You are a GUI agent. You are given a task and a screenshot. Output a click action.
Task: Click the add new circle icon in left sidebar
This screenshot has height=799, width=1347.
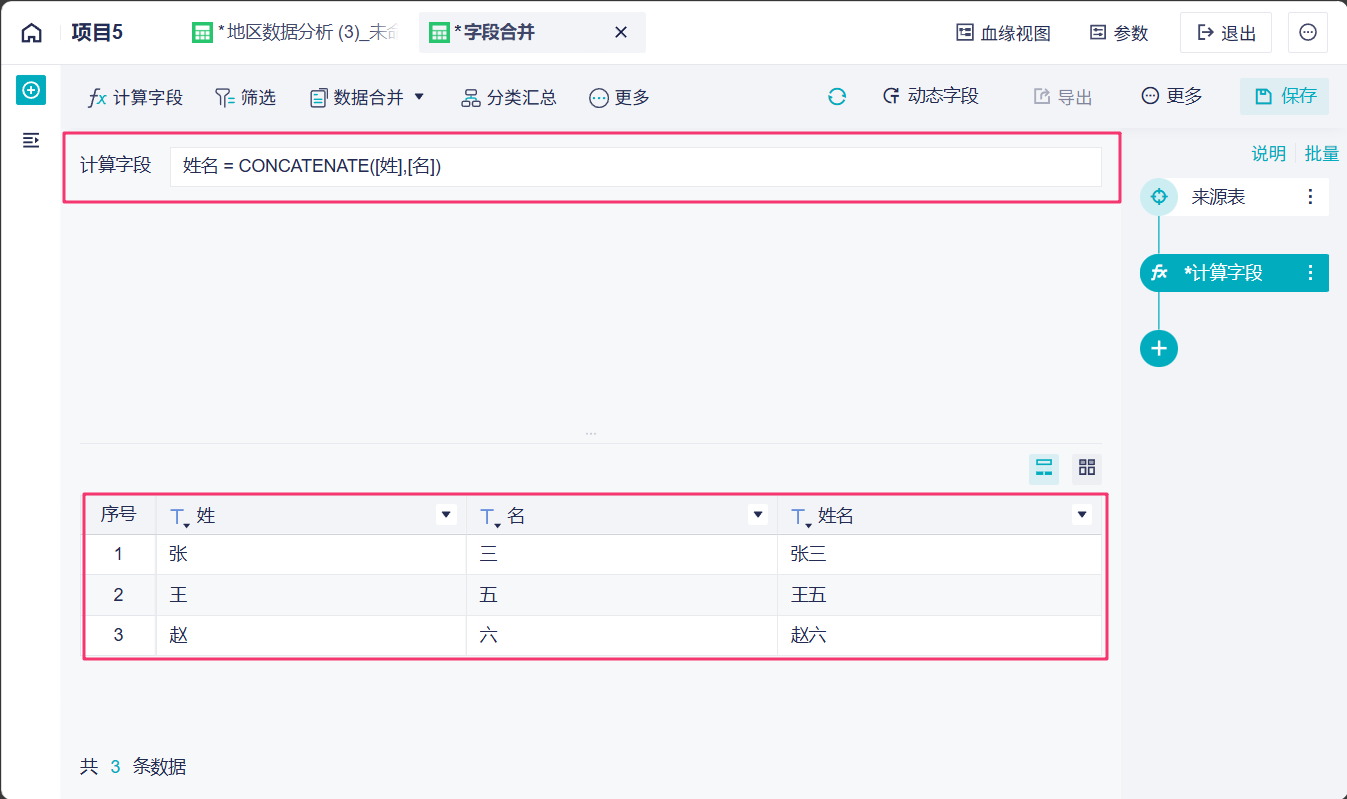click(x=31, y=90)
